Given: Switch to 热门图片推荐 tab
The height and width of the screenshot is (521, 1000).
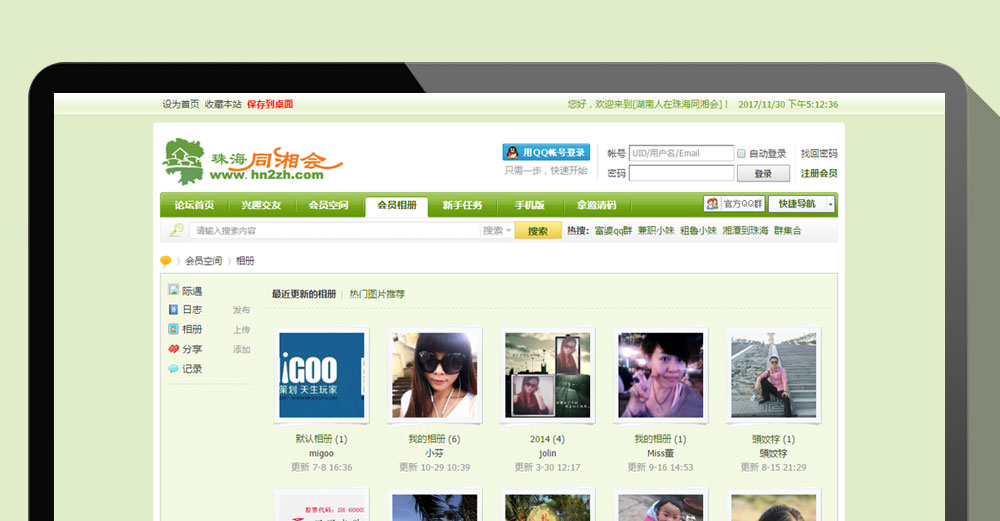Looking at the screenshot, I should 377,294.
